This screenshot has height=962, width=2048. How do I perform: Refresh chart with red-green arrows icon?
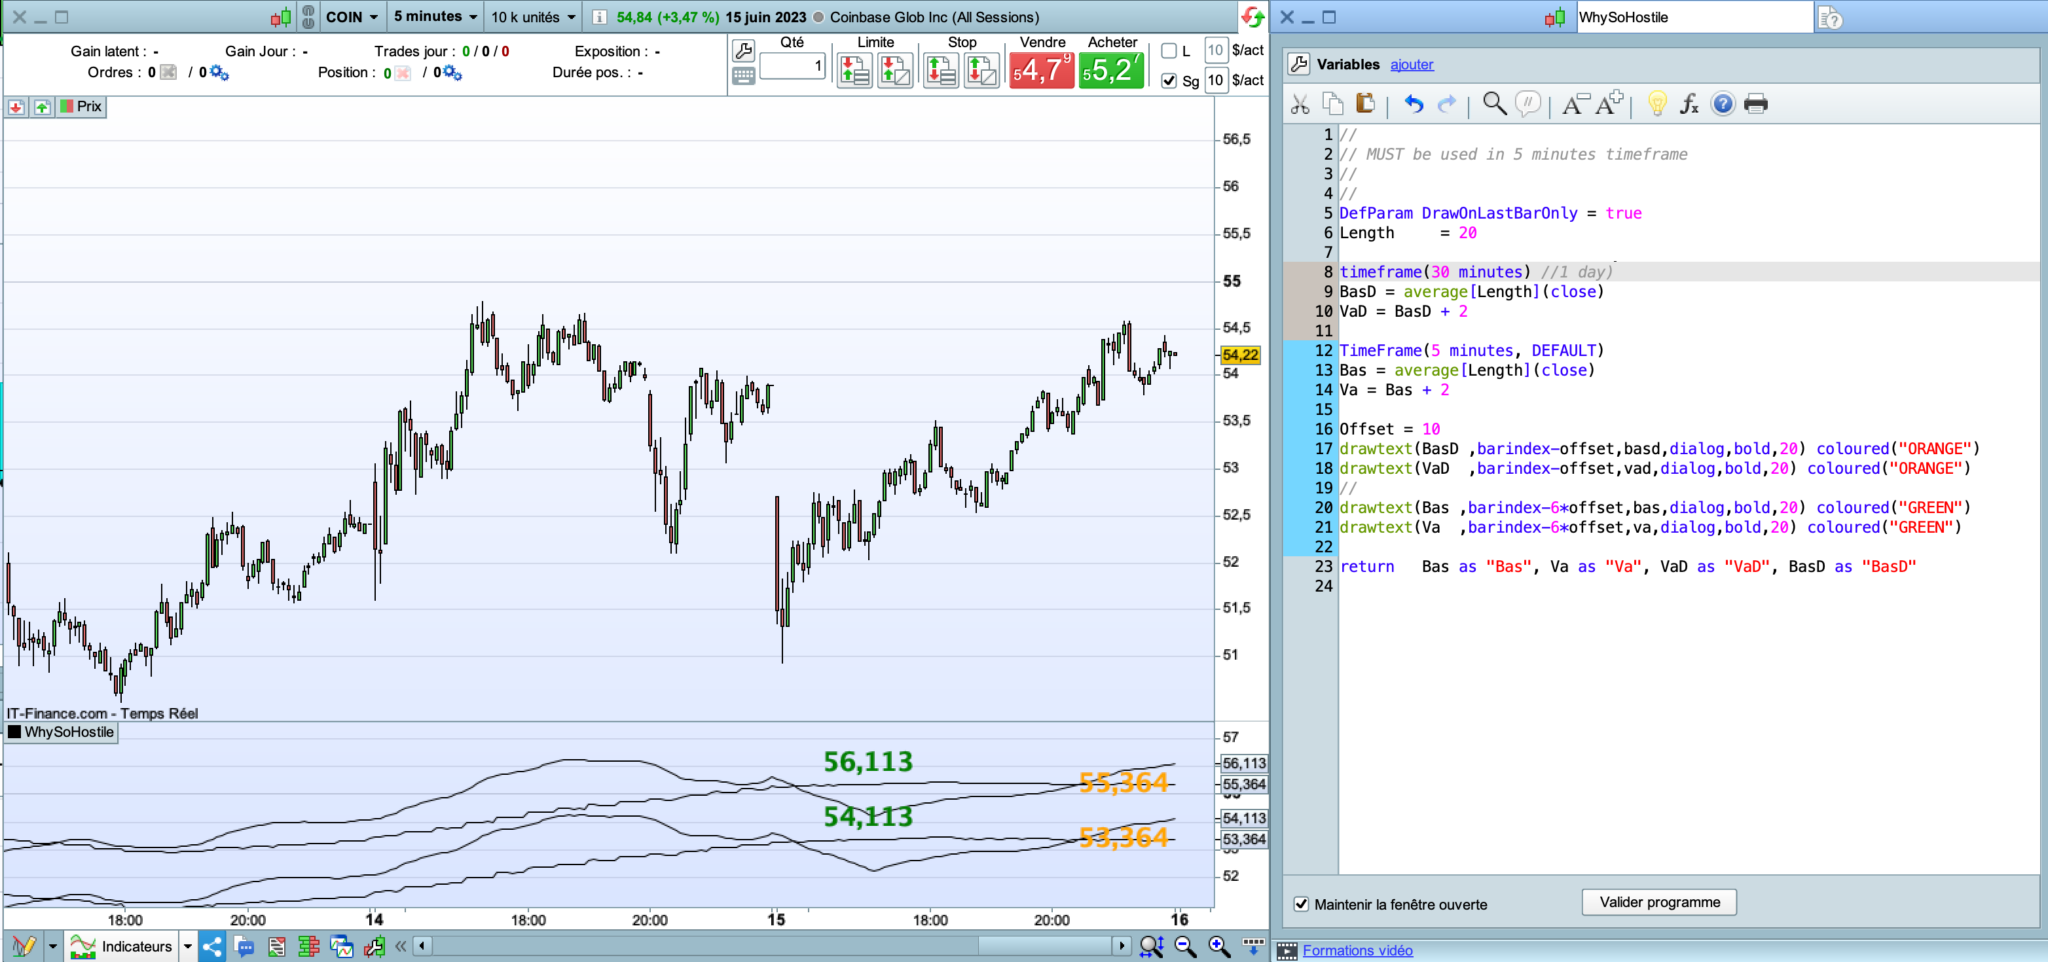coord(1252,17)
